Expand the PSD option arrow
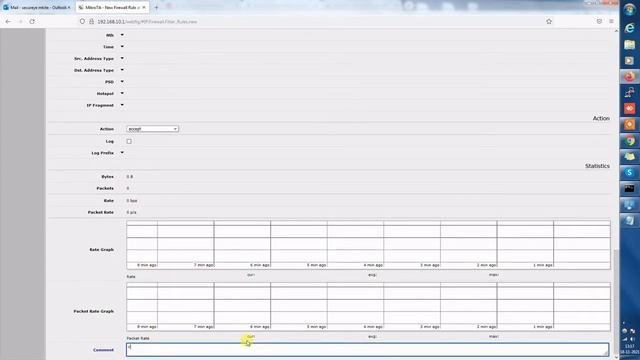This screenshot has height=360, width=640. coord(122,82)
